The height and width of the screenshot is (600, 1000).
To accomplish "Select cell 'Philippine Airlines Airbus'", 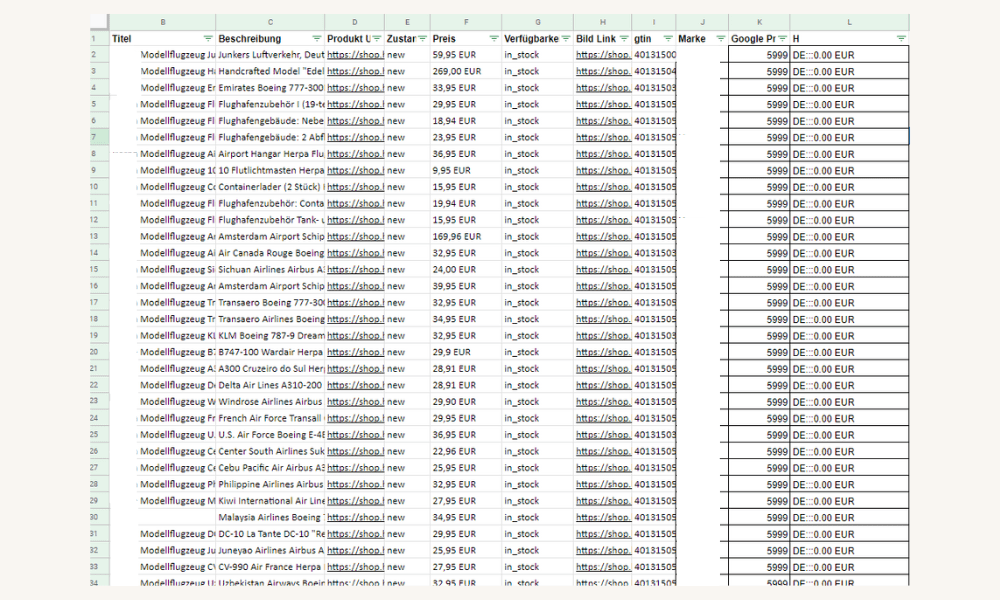I will (270, 485).
